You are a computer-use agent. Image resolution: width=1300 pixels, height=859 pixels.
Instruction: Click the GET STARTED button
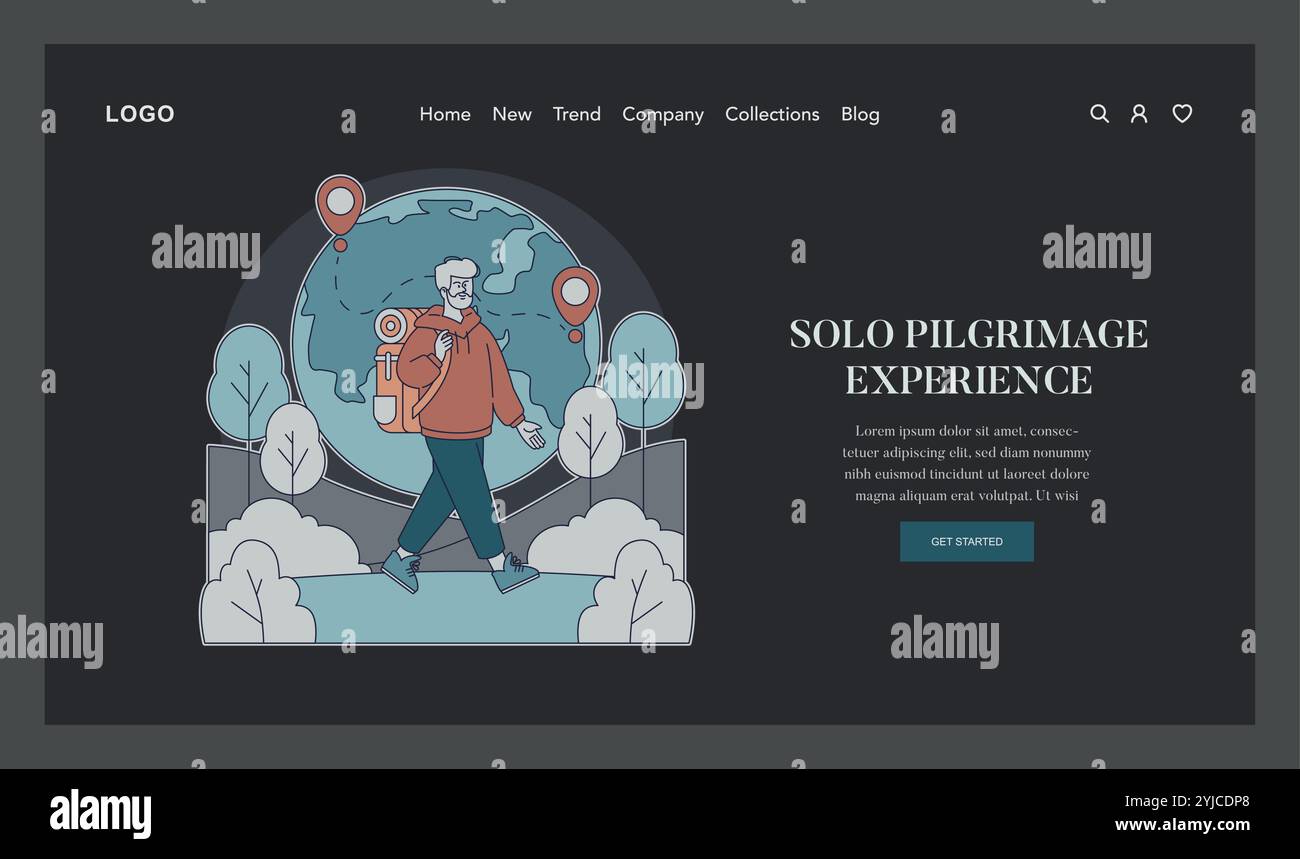(967, 541)
